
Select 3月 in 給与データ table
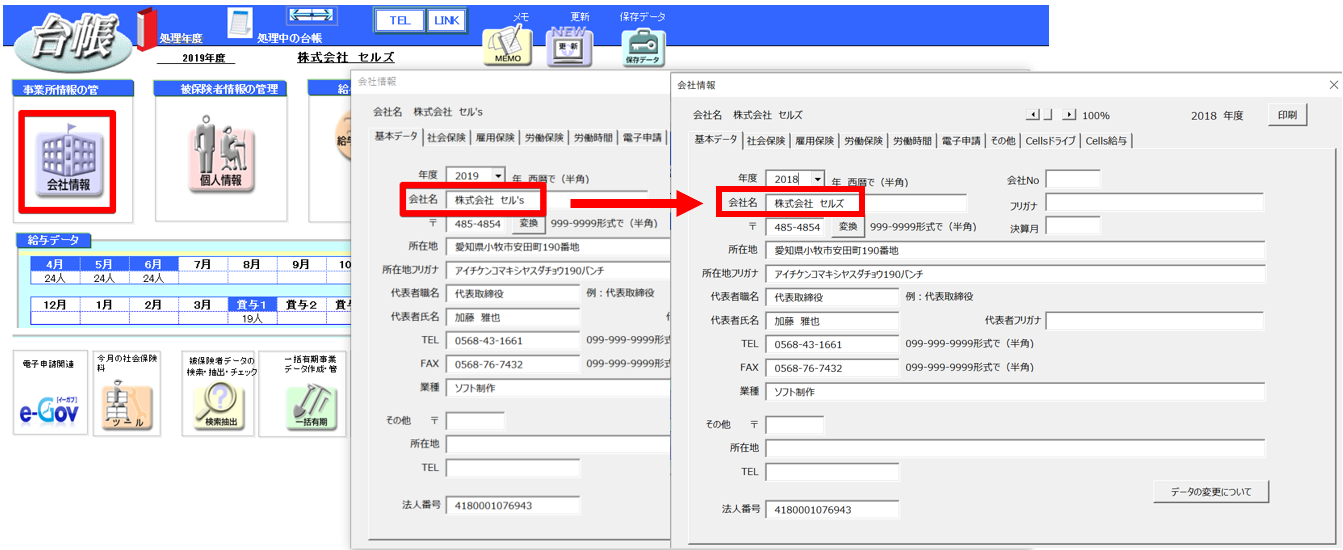tap(203, 305)
